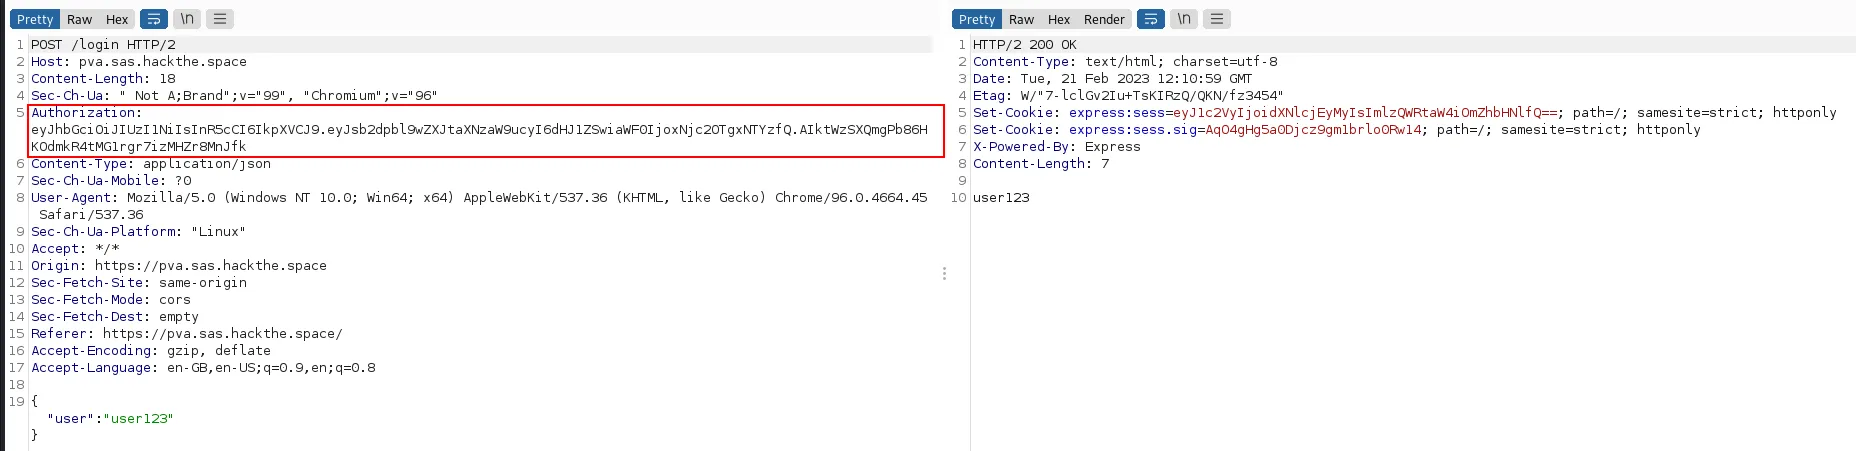Open the Hex view of the request

(117, 19)
